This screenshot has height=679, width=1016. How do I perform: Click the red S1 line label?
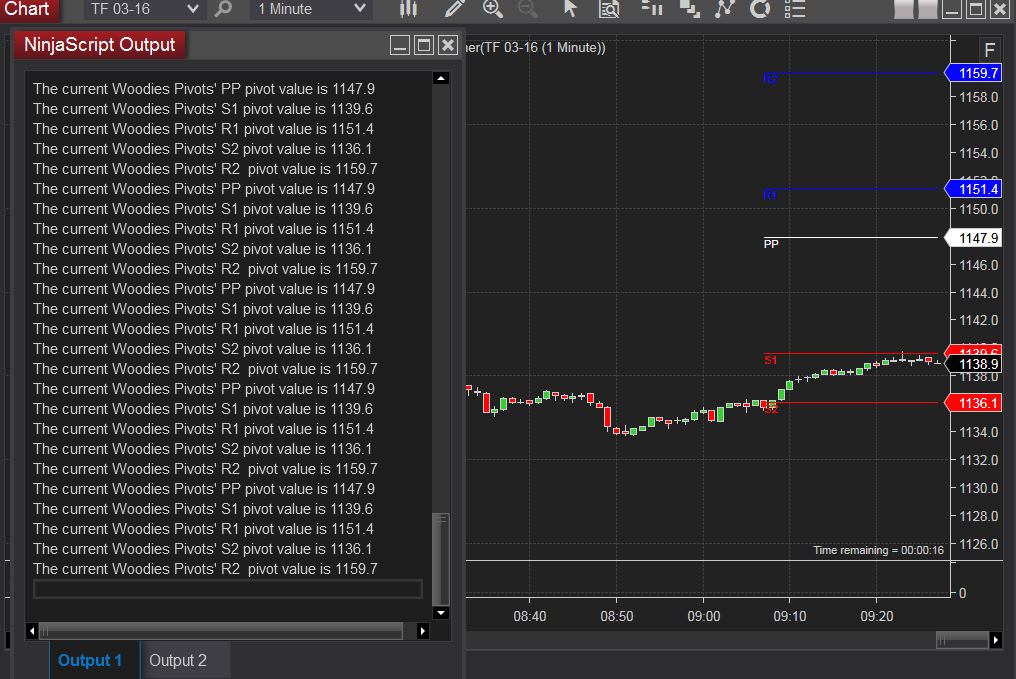click(770, 360)
